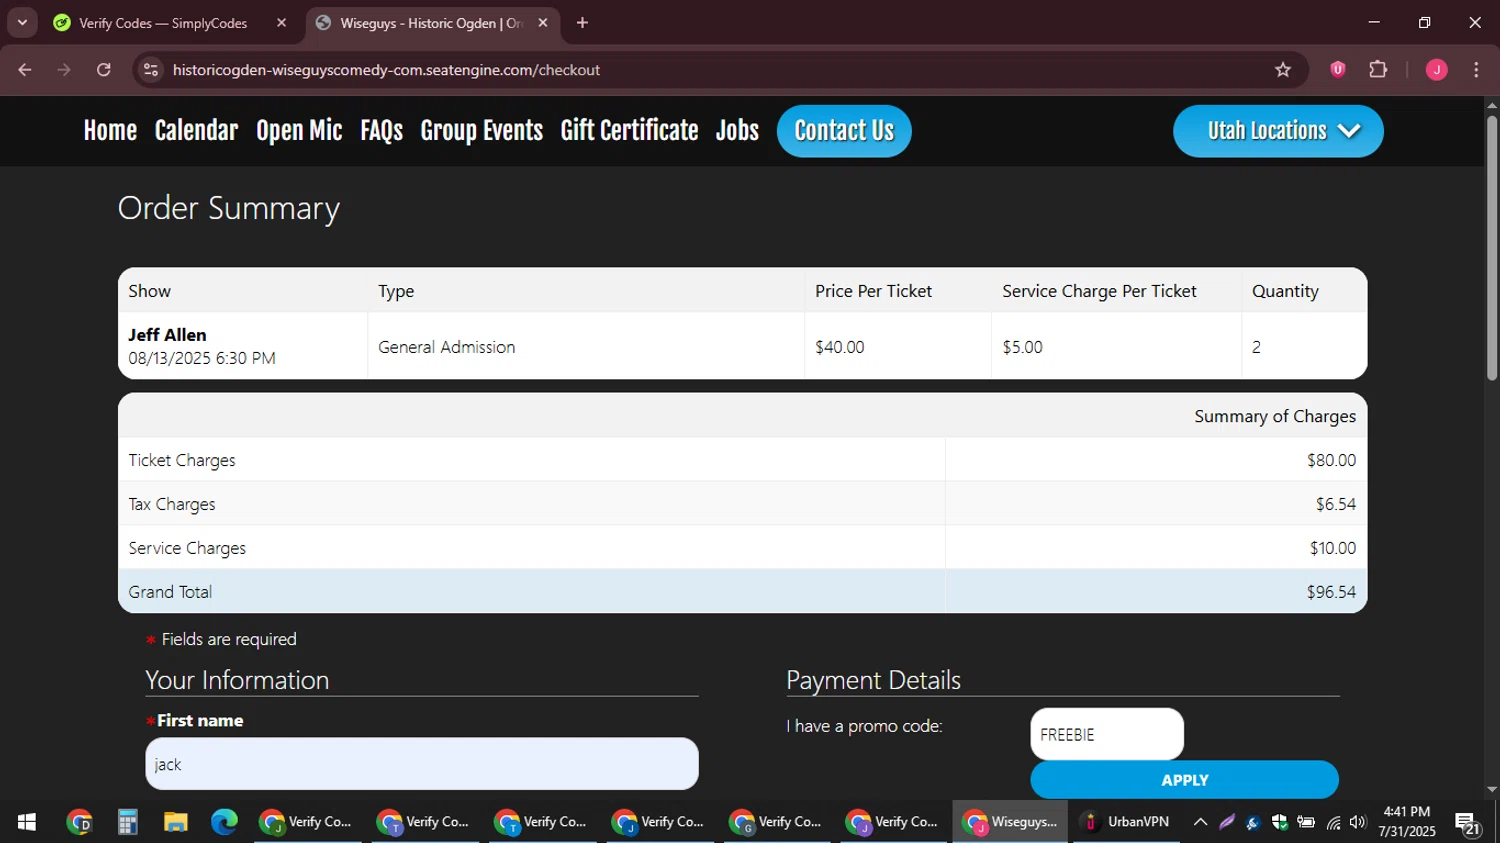Close the Wiseguys tab
This screenshot has width=1500, height=843.
pos(543,22)
